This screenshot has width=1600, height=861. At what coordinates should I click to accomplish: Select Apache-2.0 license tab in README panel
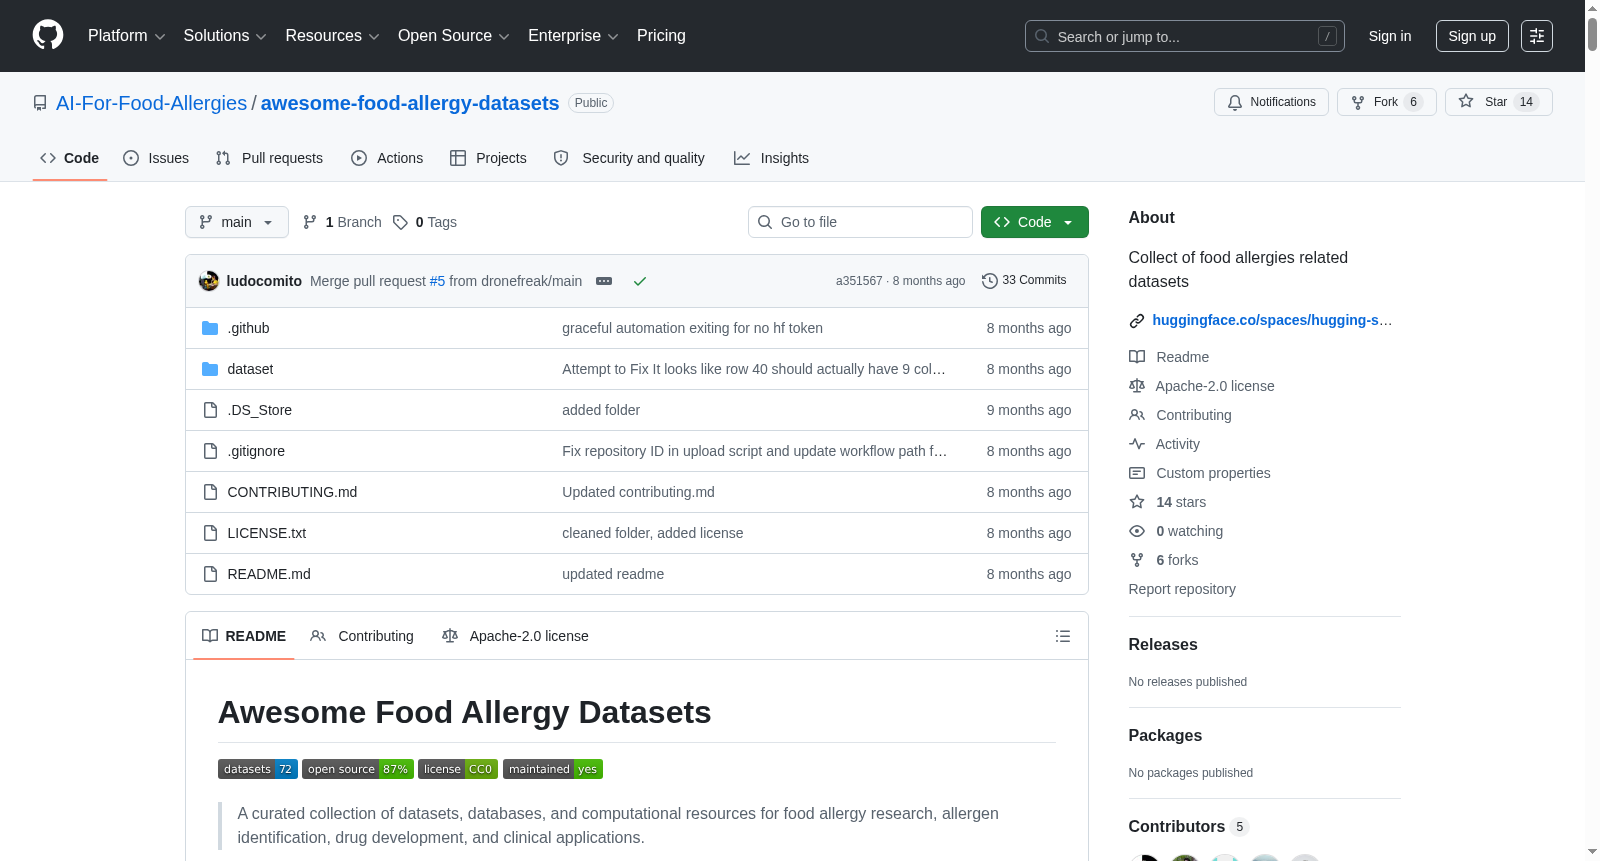[515, 636]
